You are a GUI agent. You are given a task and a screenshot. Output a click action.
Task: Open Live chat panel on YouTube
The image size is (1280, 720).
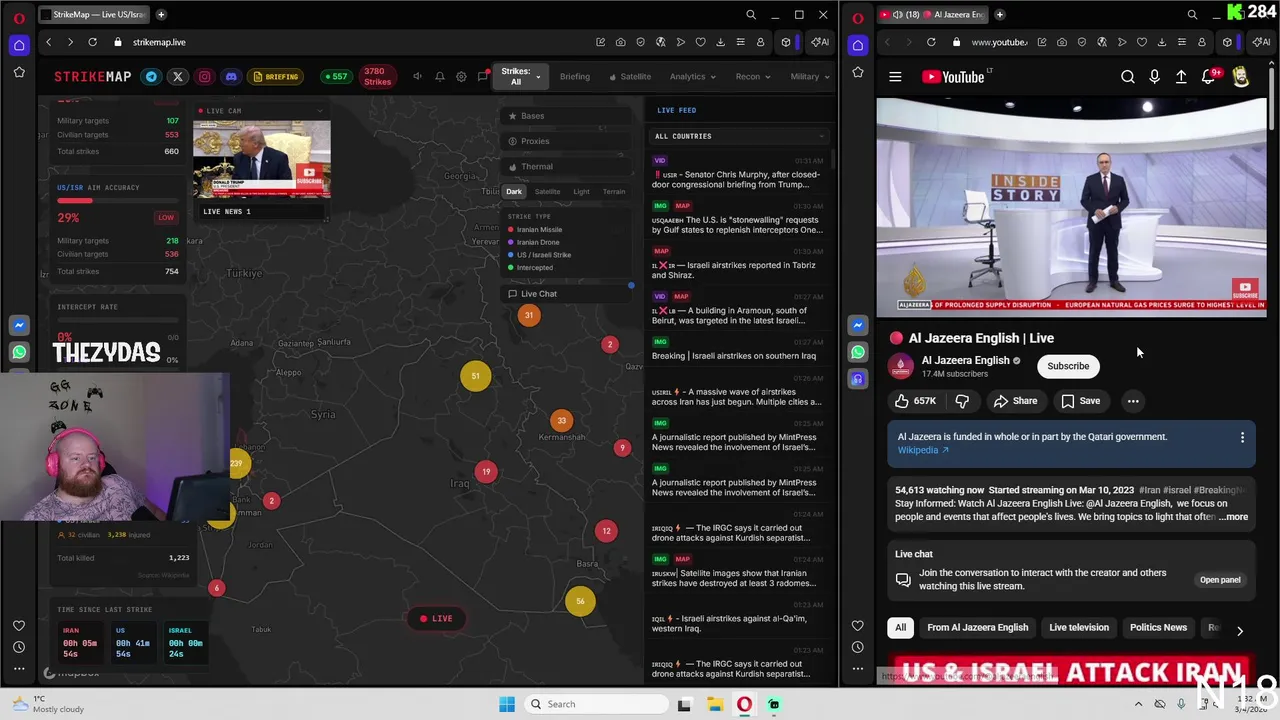pyautogui.click(x=1219, y=580)
